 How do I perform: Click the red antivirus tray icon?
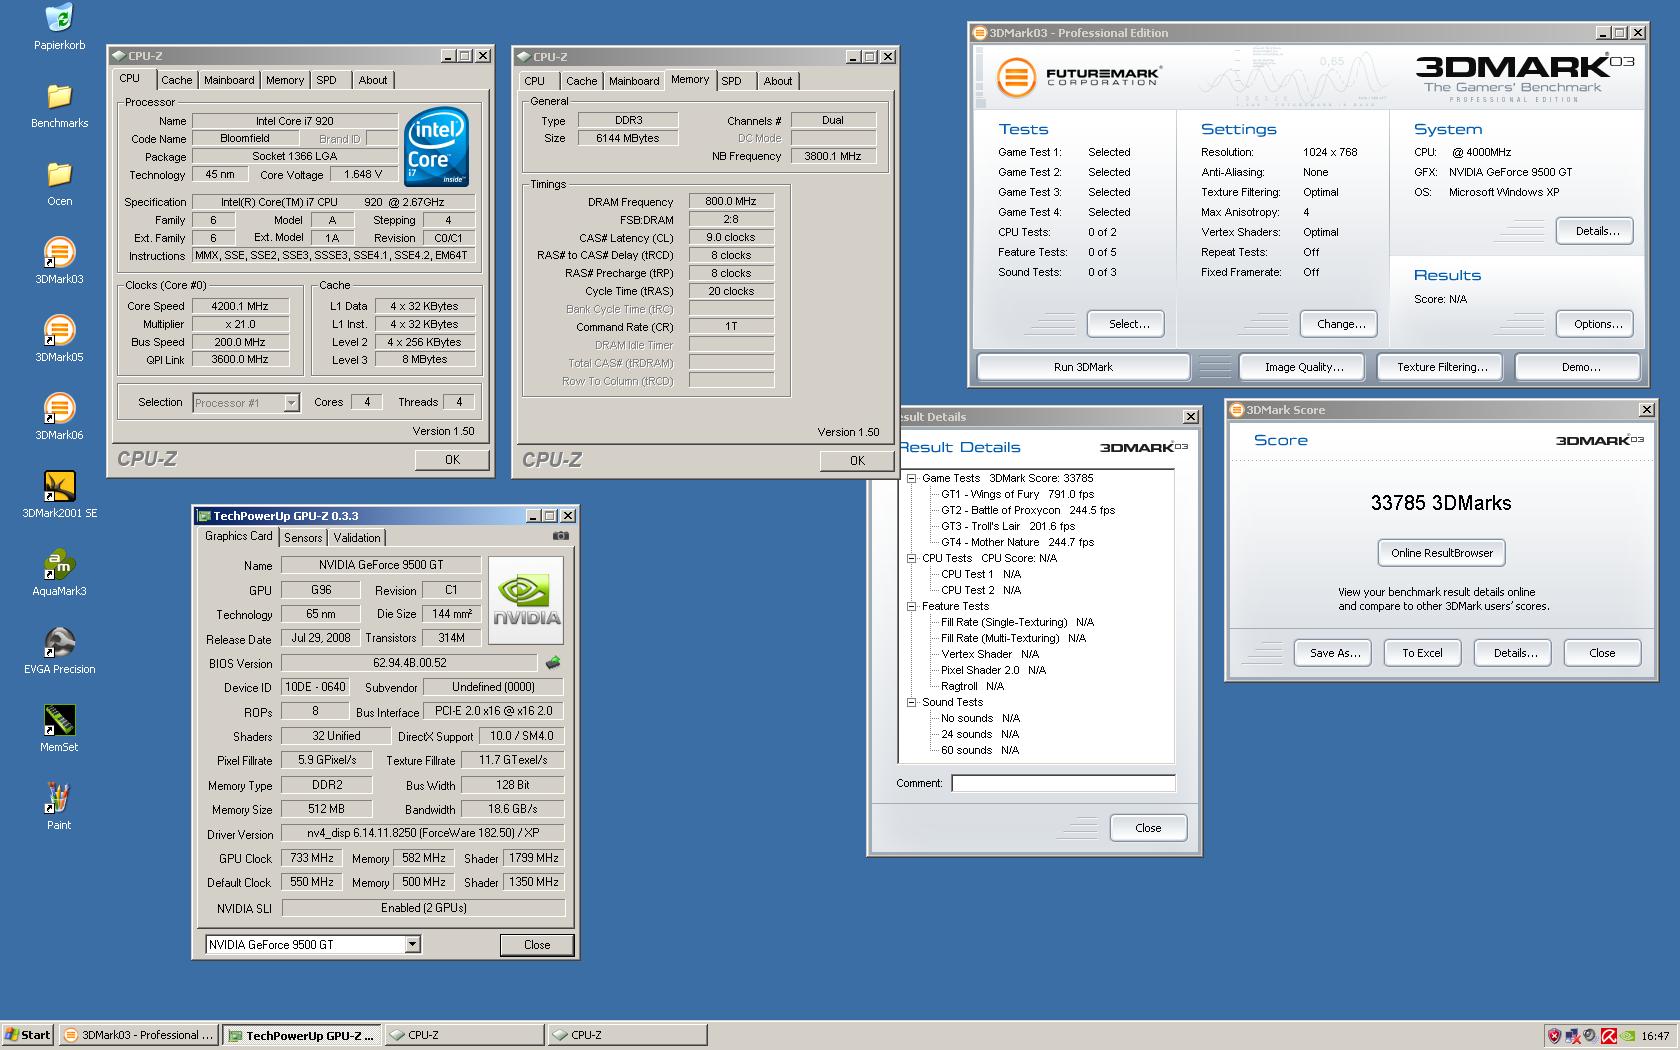point(1609,1036)
